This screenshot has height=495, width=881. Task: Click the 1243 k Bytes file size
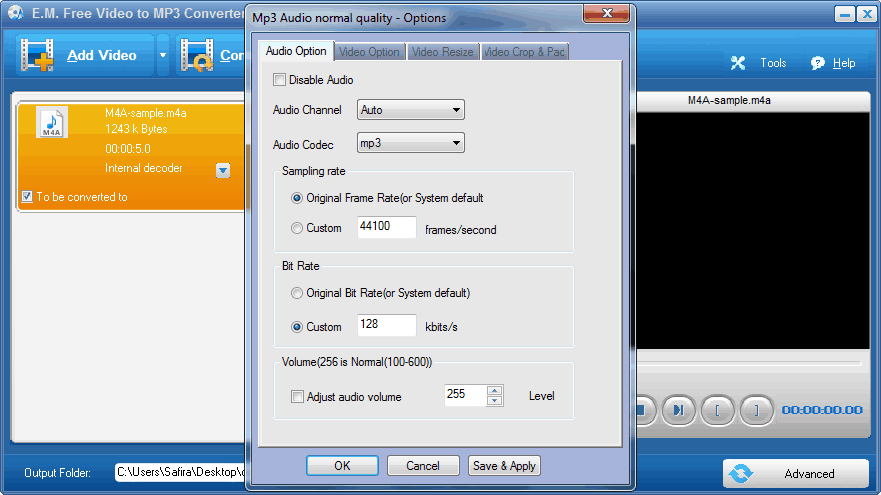[137, 129]
